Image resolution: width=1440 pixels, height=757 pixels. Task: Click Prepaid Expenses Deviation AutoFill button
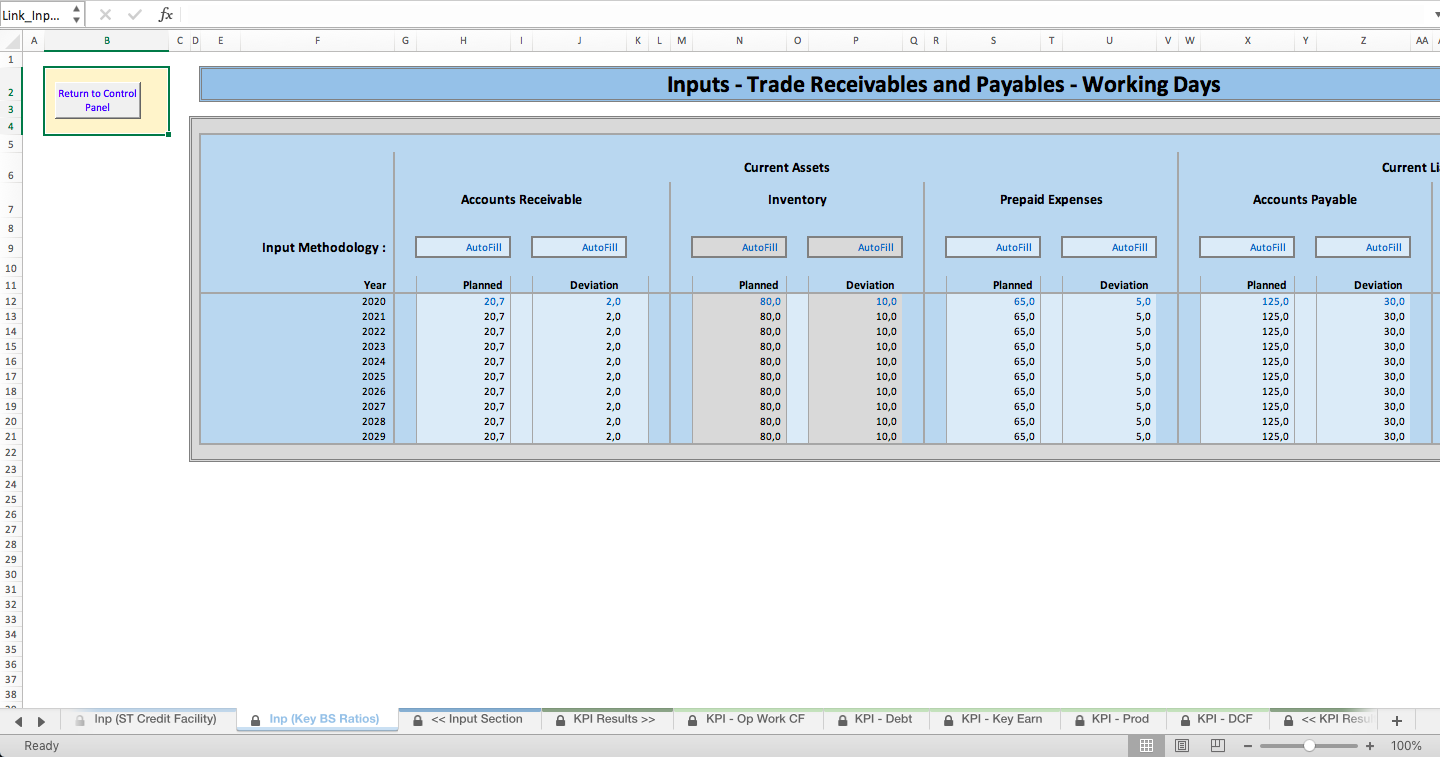(x=1110, y=247)
